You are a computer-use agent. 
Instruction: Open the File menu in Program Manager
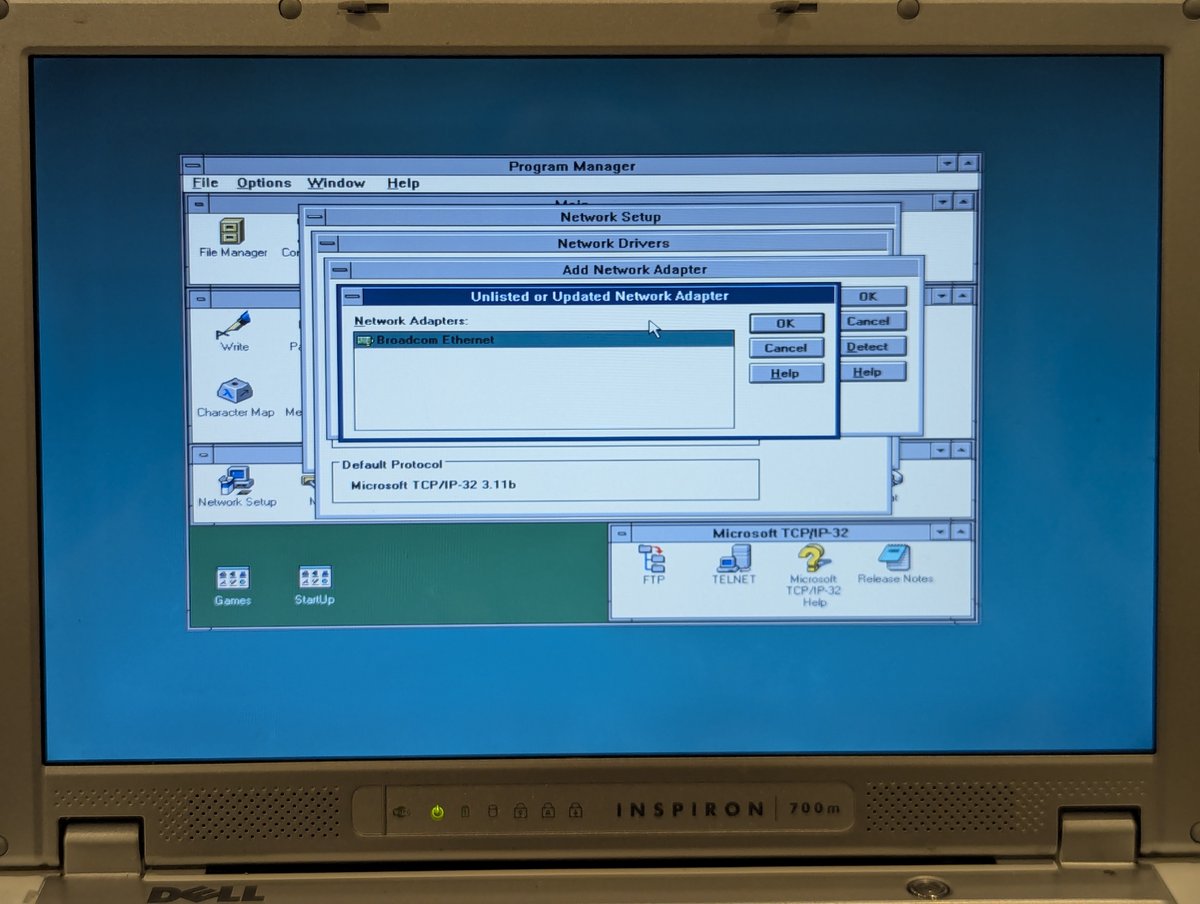click(205, 183)
